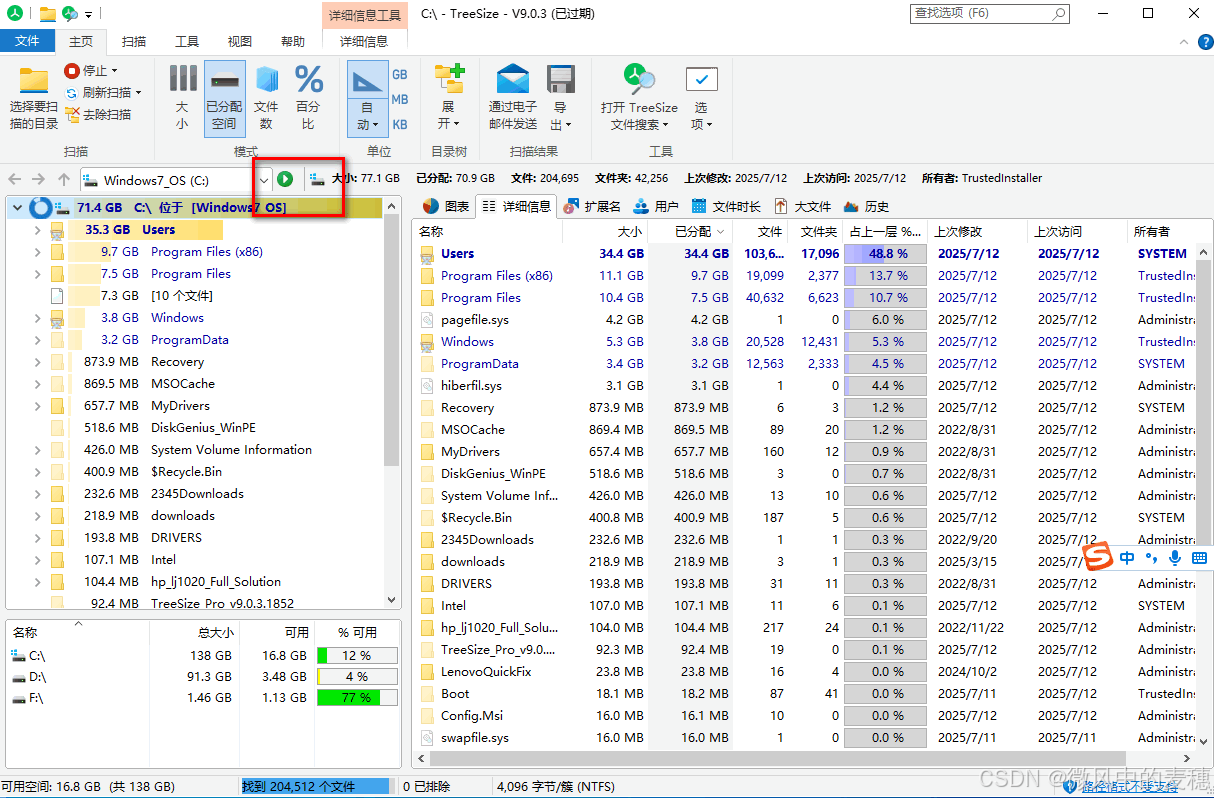This screenshot has height=798, width=1214.
Task: Expand the ProgramData tree node
Action: point(37,340)
